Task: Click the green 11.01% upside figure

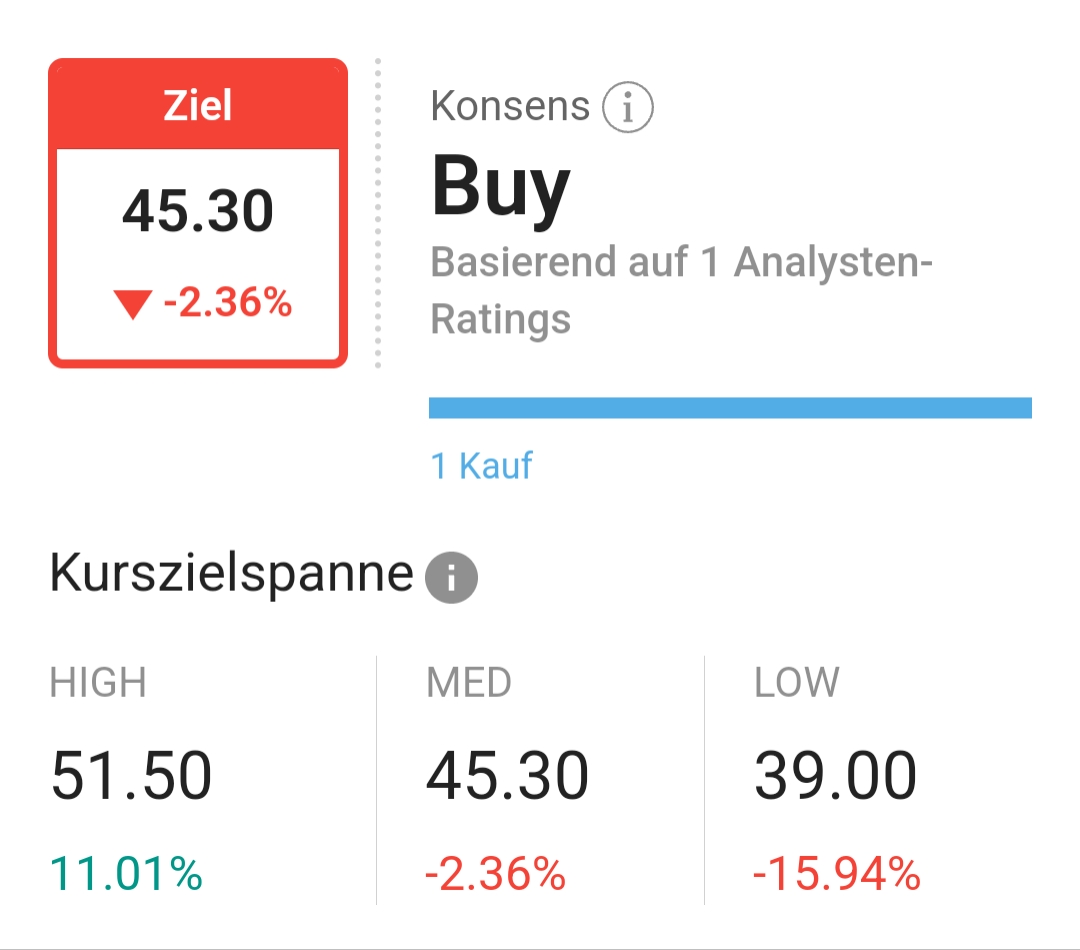Action: pyautogui.click(x=126, y=874)
